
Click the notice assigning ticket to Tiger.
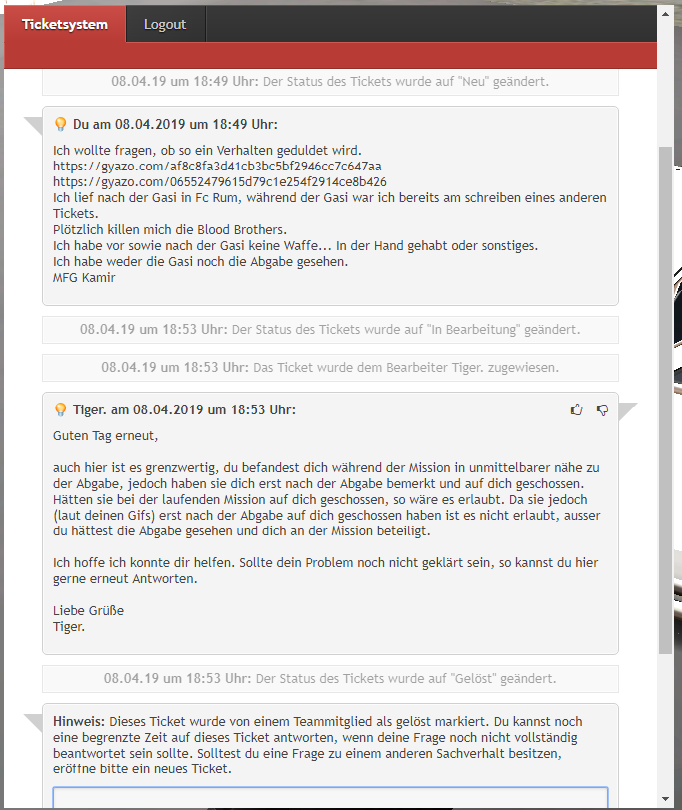pyautogui.click(x=330, y=368)
